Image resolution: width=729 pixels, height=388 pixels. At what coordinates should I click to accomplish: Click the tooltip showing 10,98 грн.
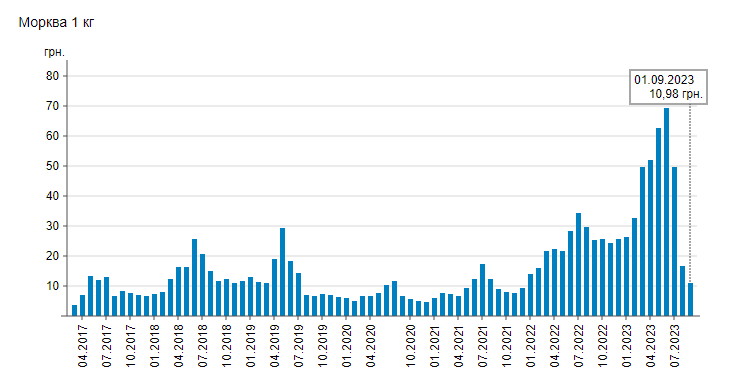(669, 87)
